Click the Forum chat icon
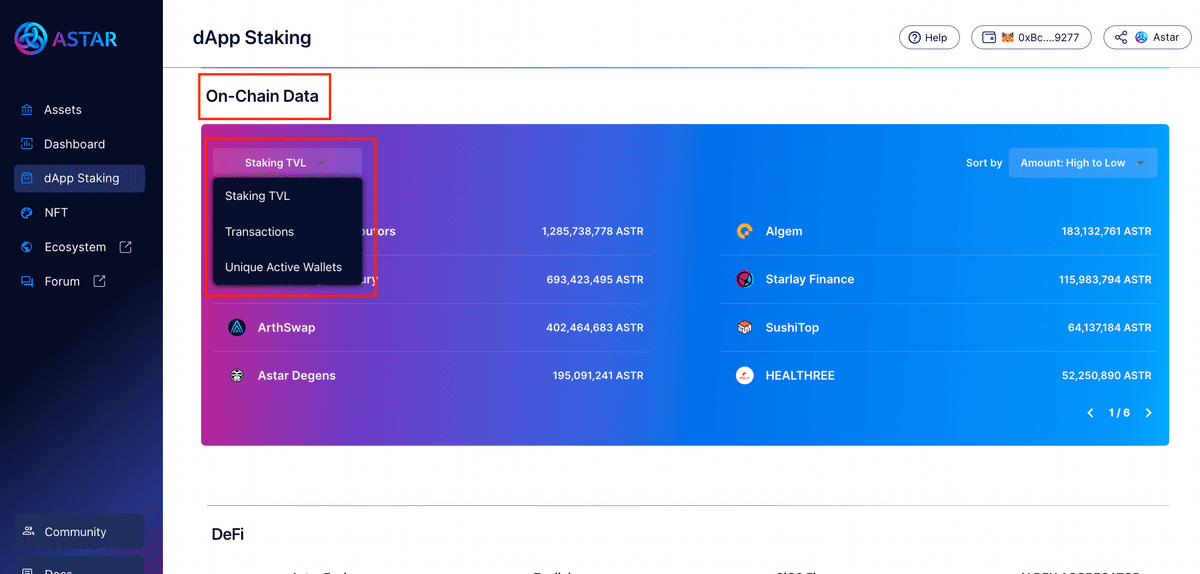The image size is (1200, 574). pyautogui.click(x=27, y=282)
